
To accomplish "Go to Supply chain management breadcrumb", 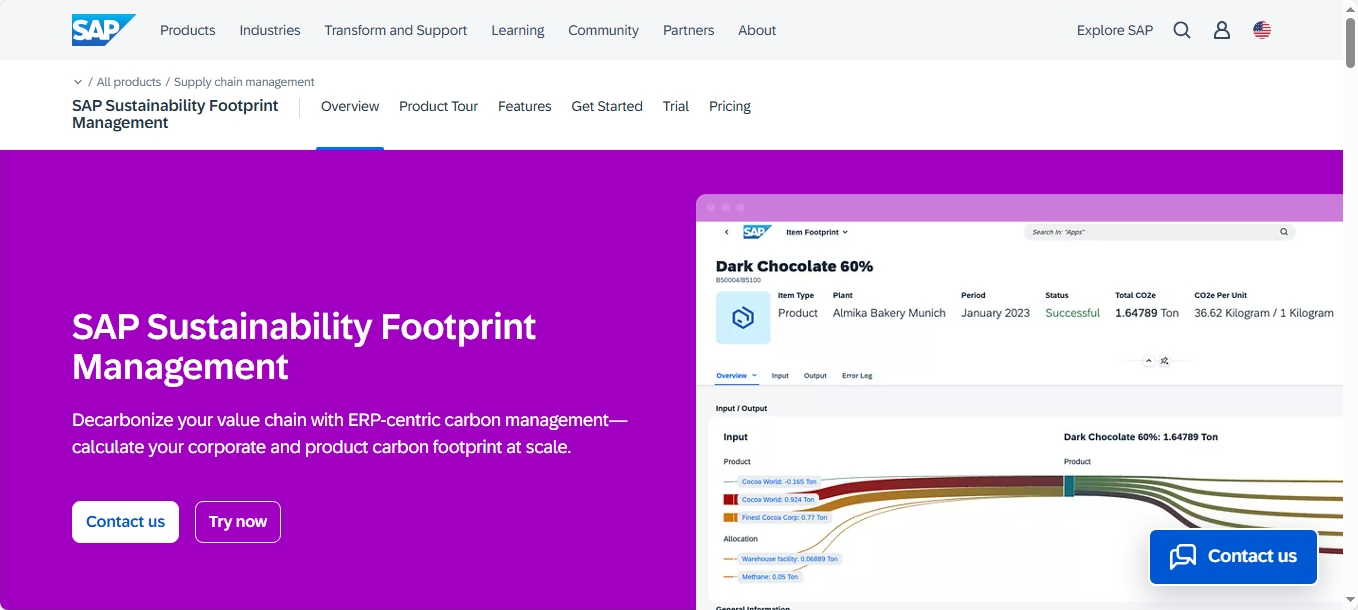I will pyautogui.click(x=244, y=82).
